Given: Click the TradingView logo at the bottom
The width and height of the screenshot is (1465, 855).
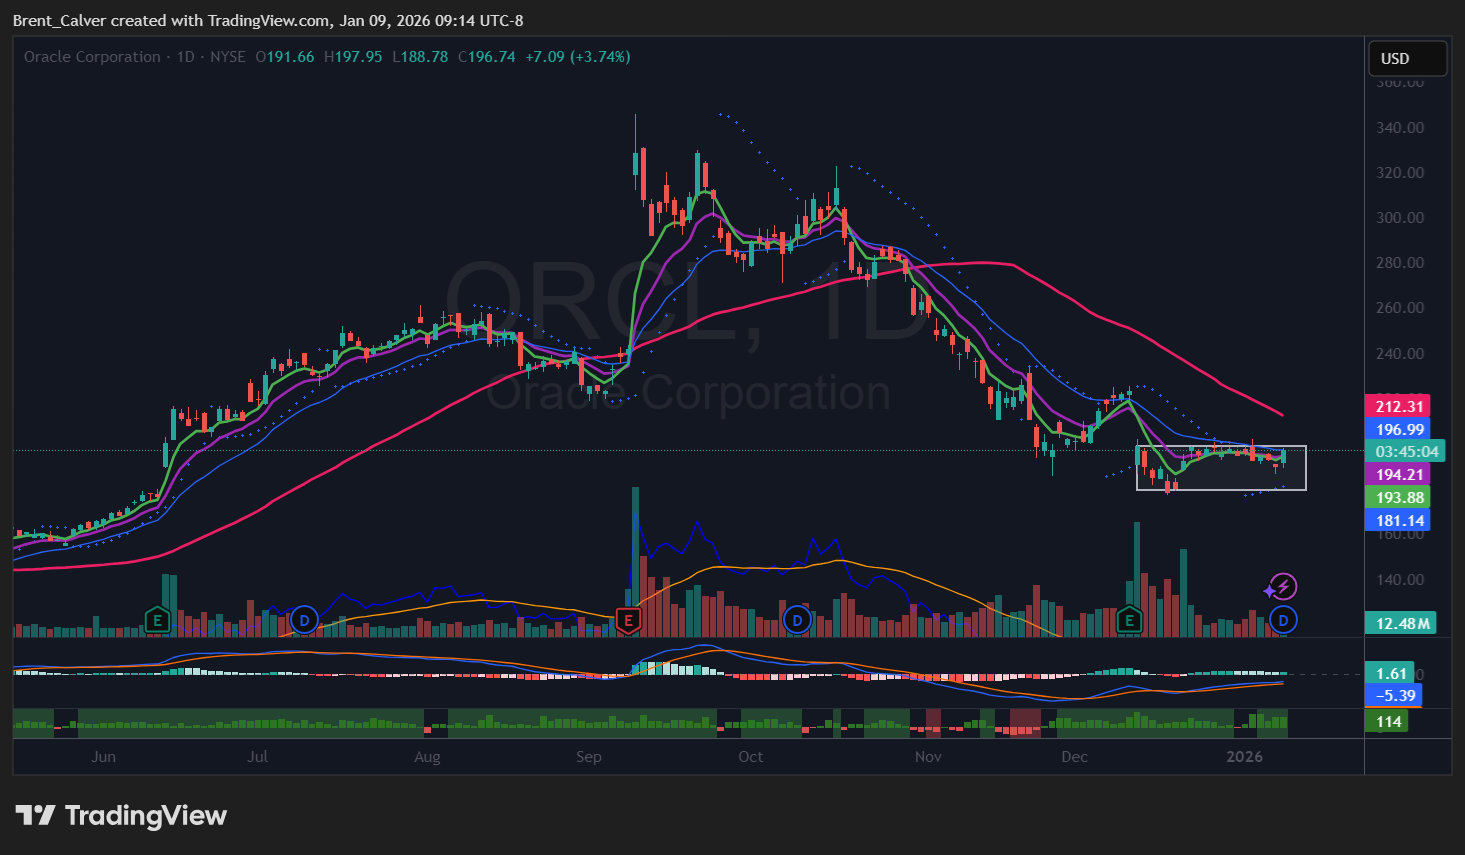Looking at the screenshot, I should click(122, 816).
